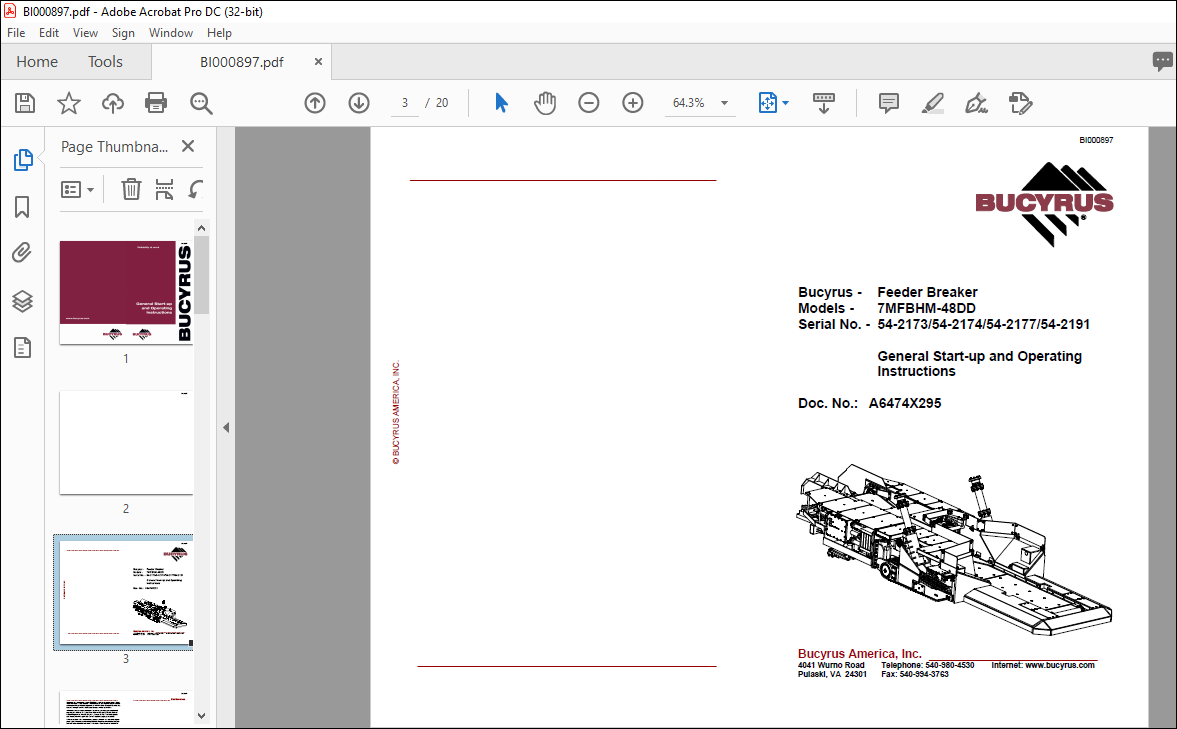
Task: Click the Telephone: 540-980-4530 text
Action: click(928, 665)
